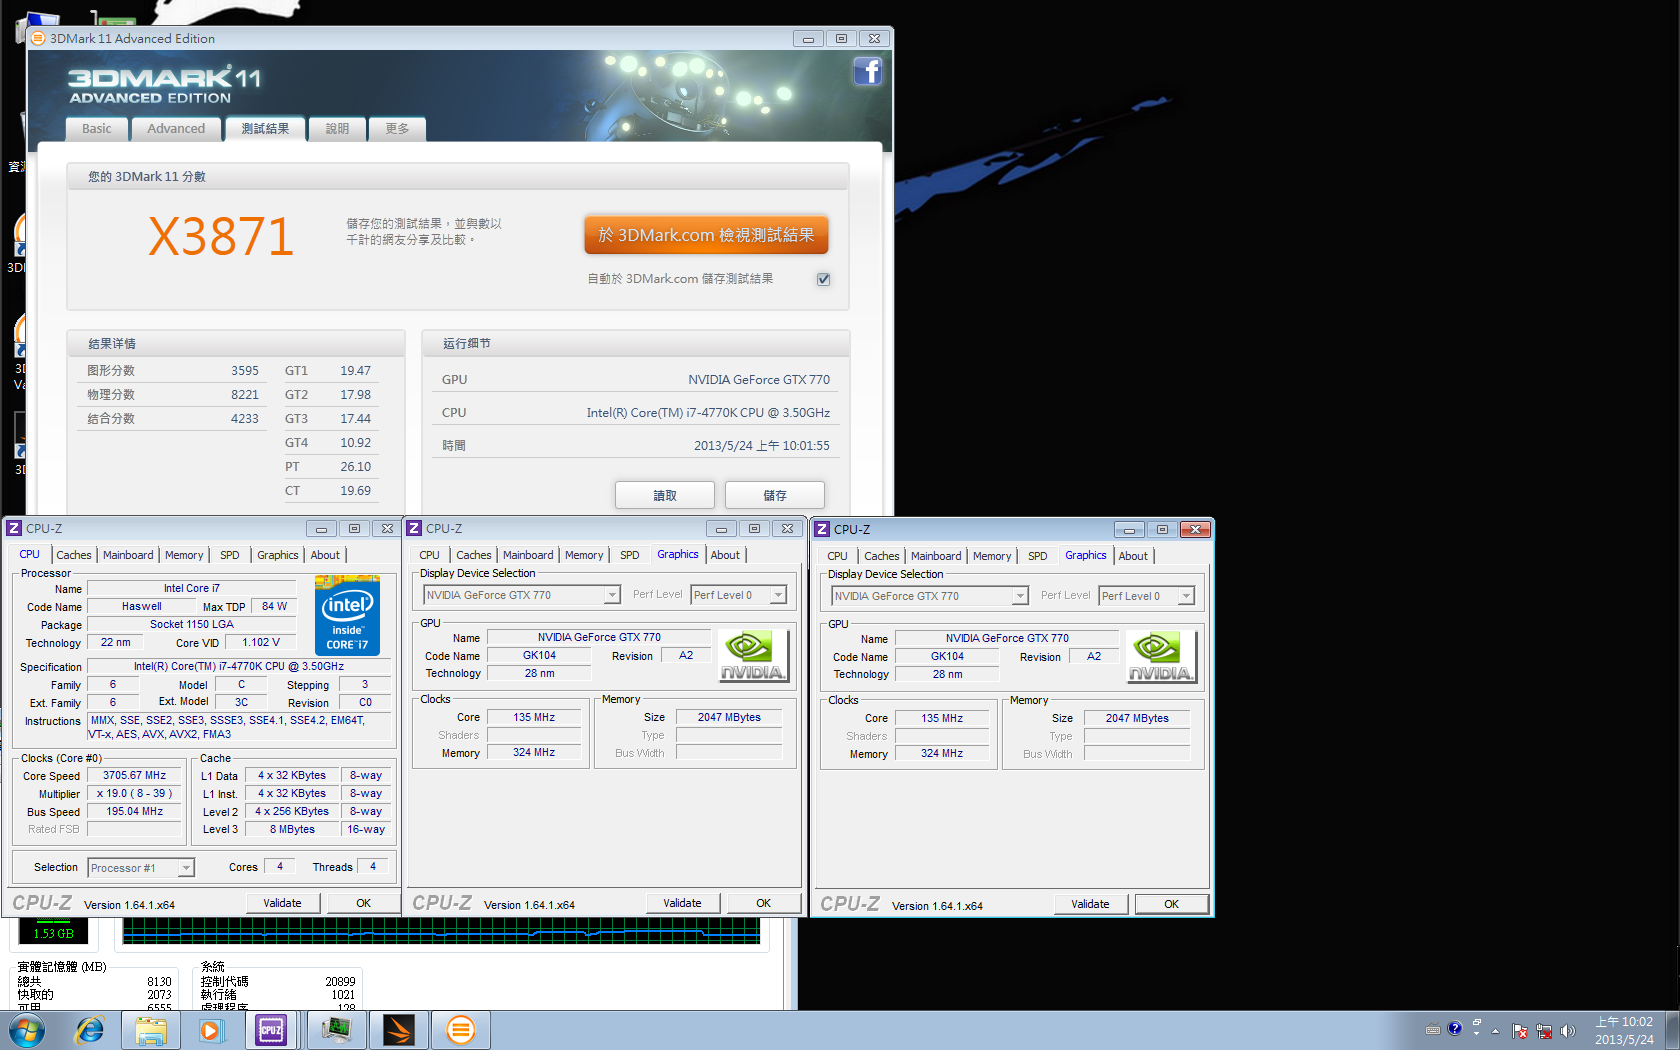The image size is (1680, 1050).
Task: Open Memory tab in right CPU-Z window
Action: pos(992,556)
